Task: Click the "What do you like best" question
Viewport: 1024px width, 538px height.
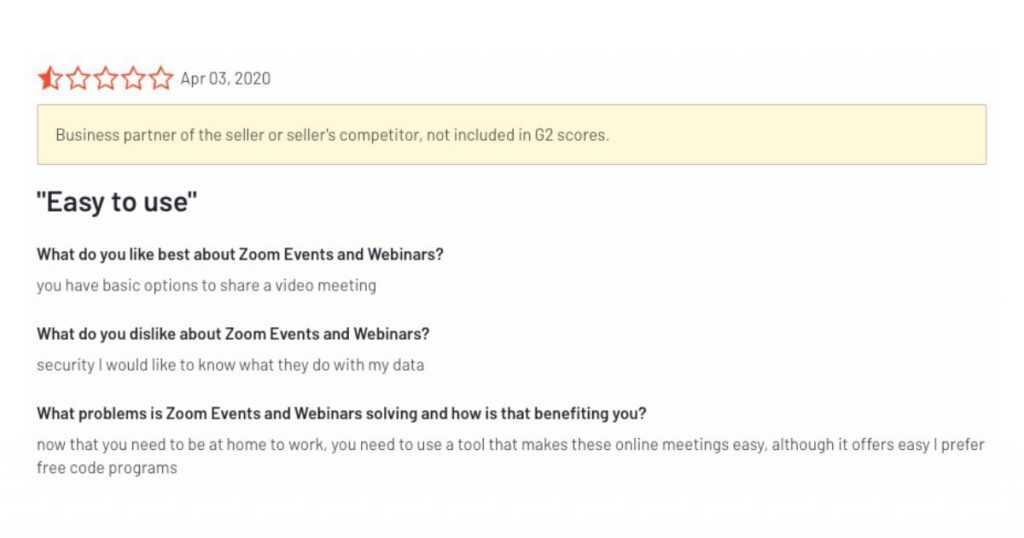Action: pos(240,254)
